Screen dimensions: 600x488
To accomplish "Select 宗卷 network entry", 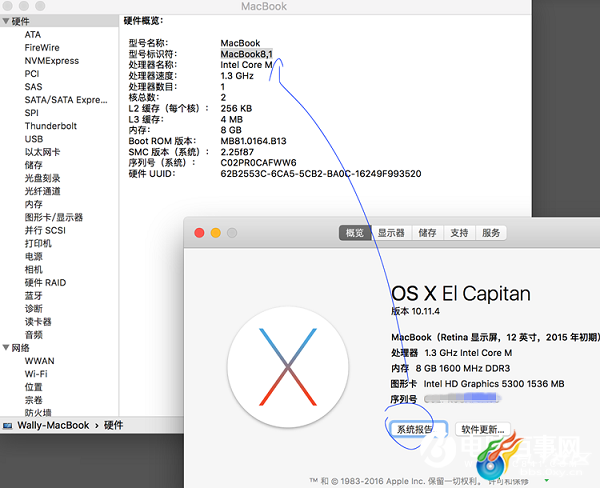I will 34,400.
